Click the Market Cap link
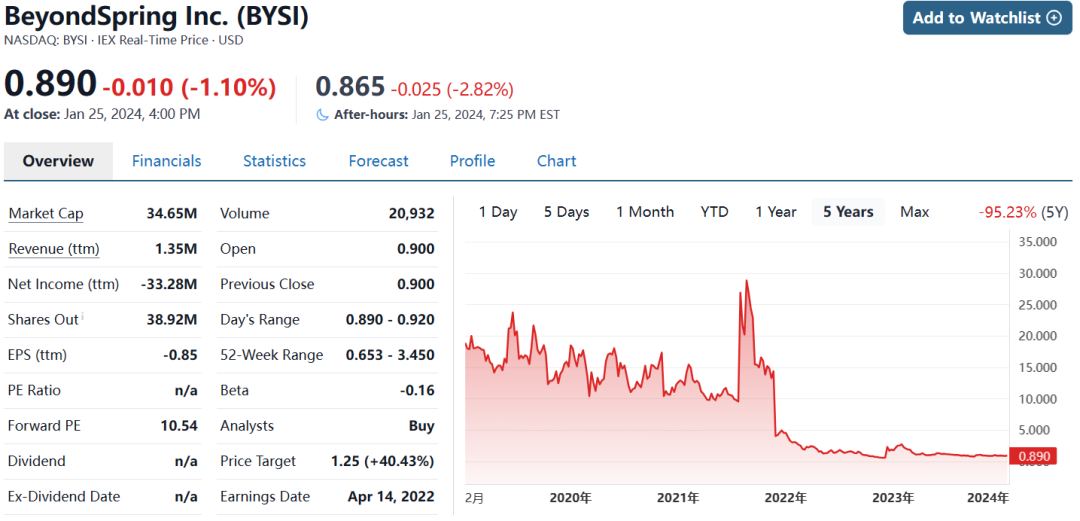This screenshot has height=521, width=1080. tap(46, 214)
